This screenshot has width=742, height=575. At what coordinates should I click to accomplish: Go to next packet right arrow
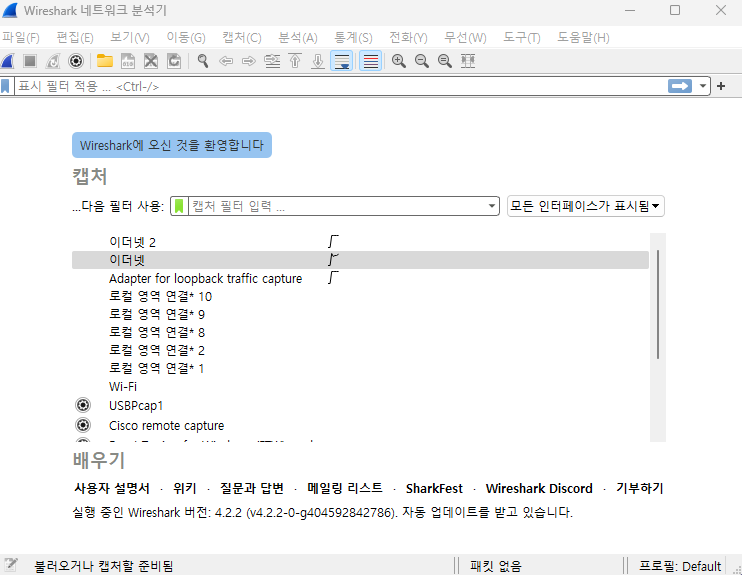(249, 61)
